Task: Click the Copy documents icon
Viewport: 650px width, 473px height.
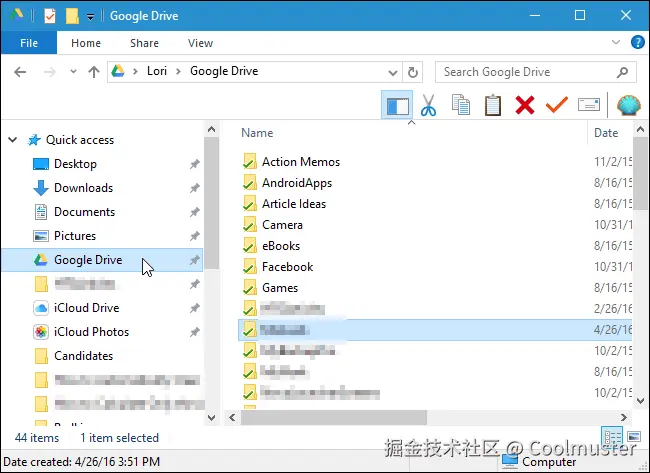Action: [x=461, y=105]
